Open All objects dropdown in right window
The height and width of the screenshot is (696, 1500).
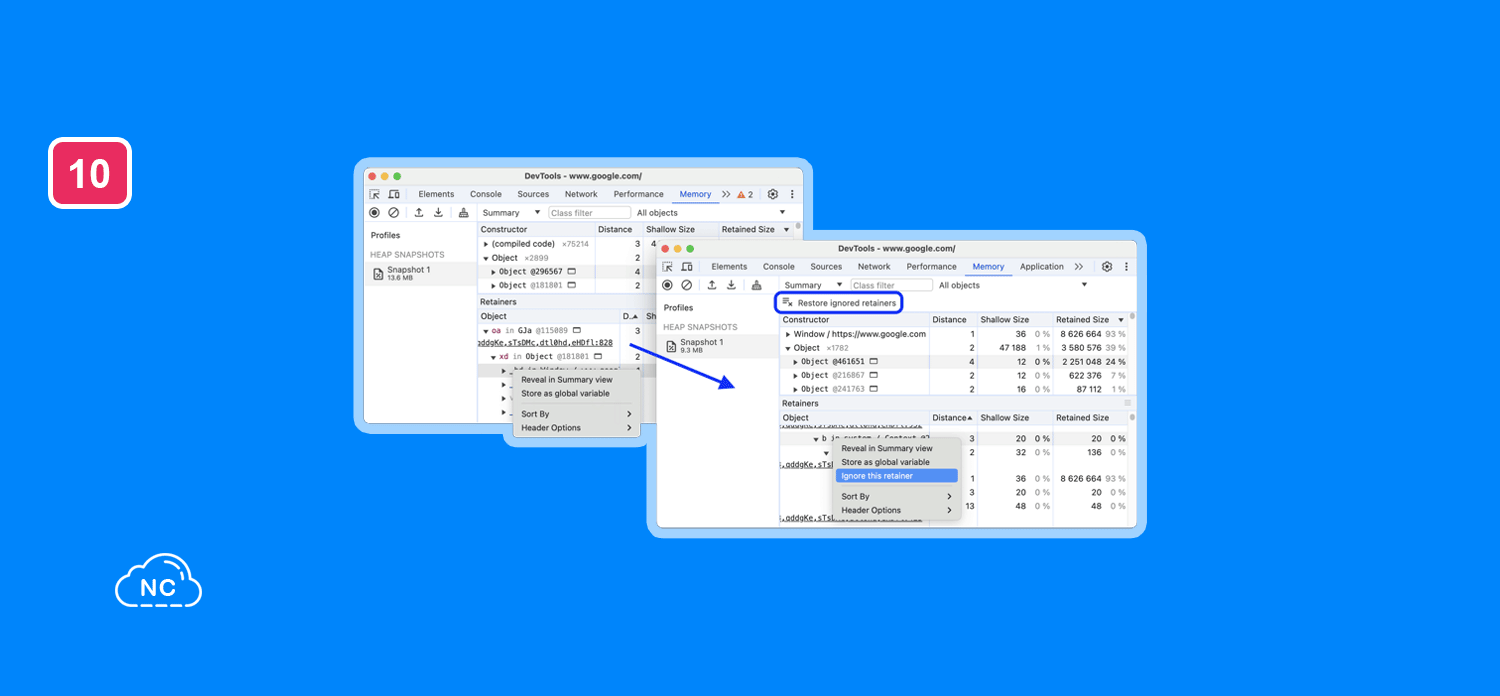coord(1012,285)
